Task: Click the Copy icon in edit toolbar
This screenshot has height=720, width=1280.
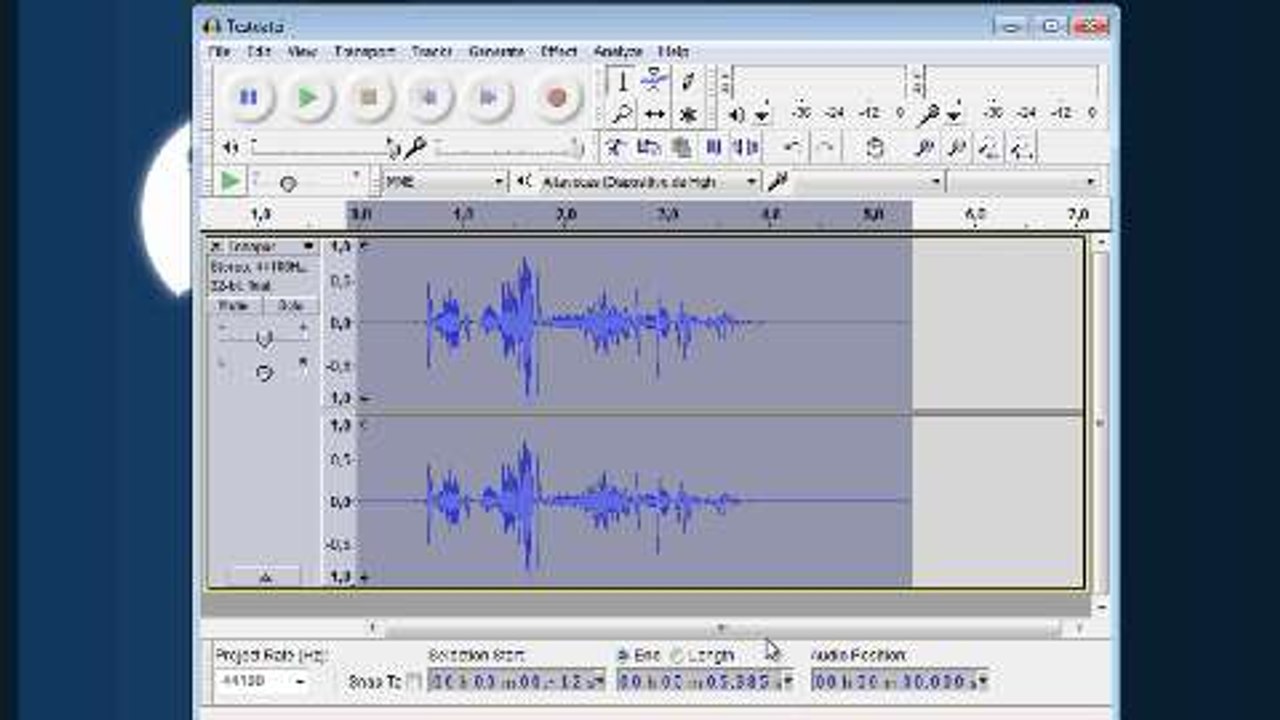Action: [648, 148]
